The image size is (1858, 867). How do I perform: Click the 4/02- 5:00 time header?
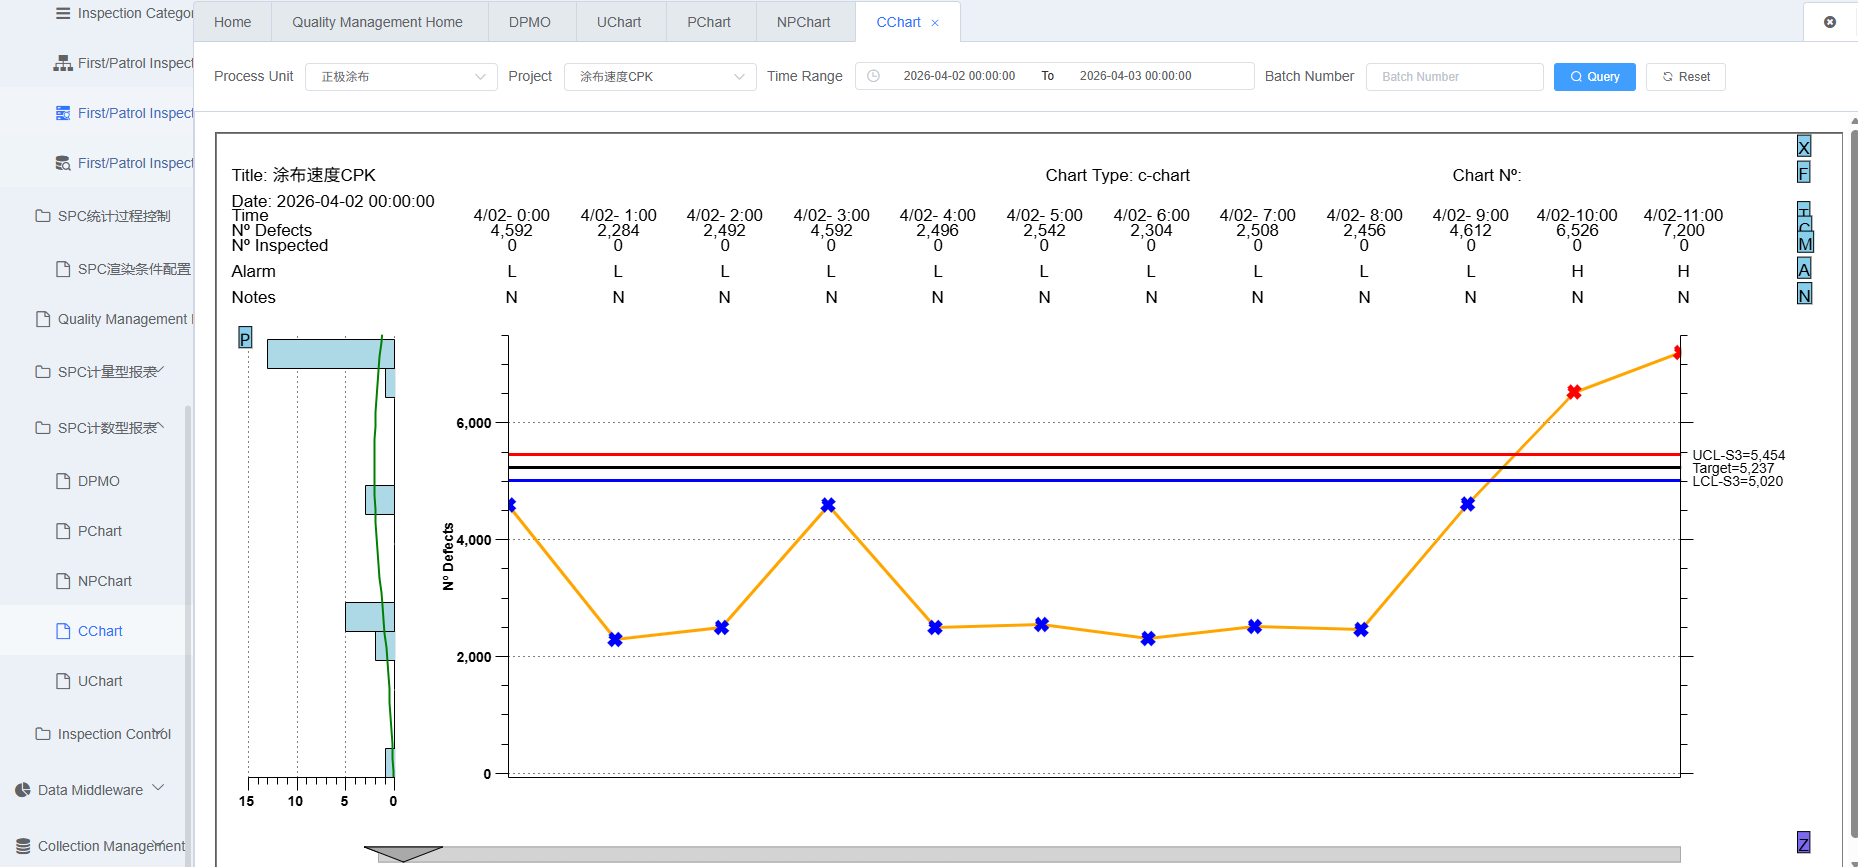(x=1044, y=215)
